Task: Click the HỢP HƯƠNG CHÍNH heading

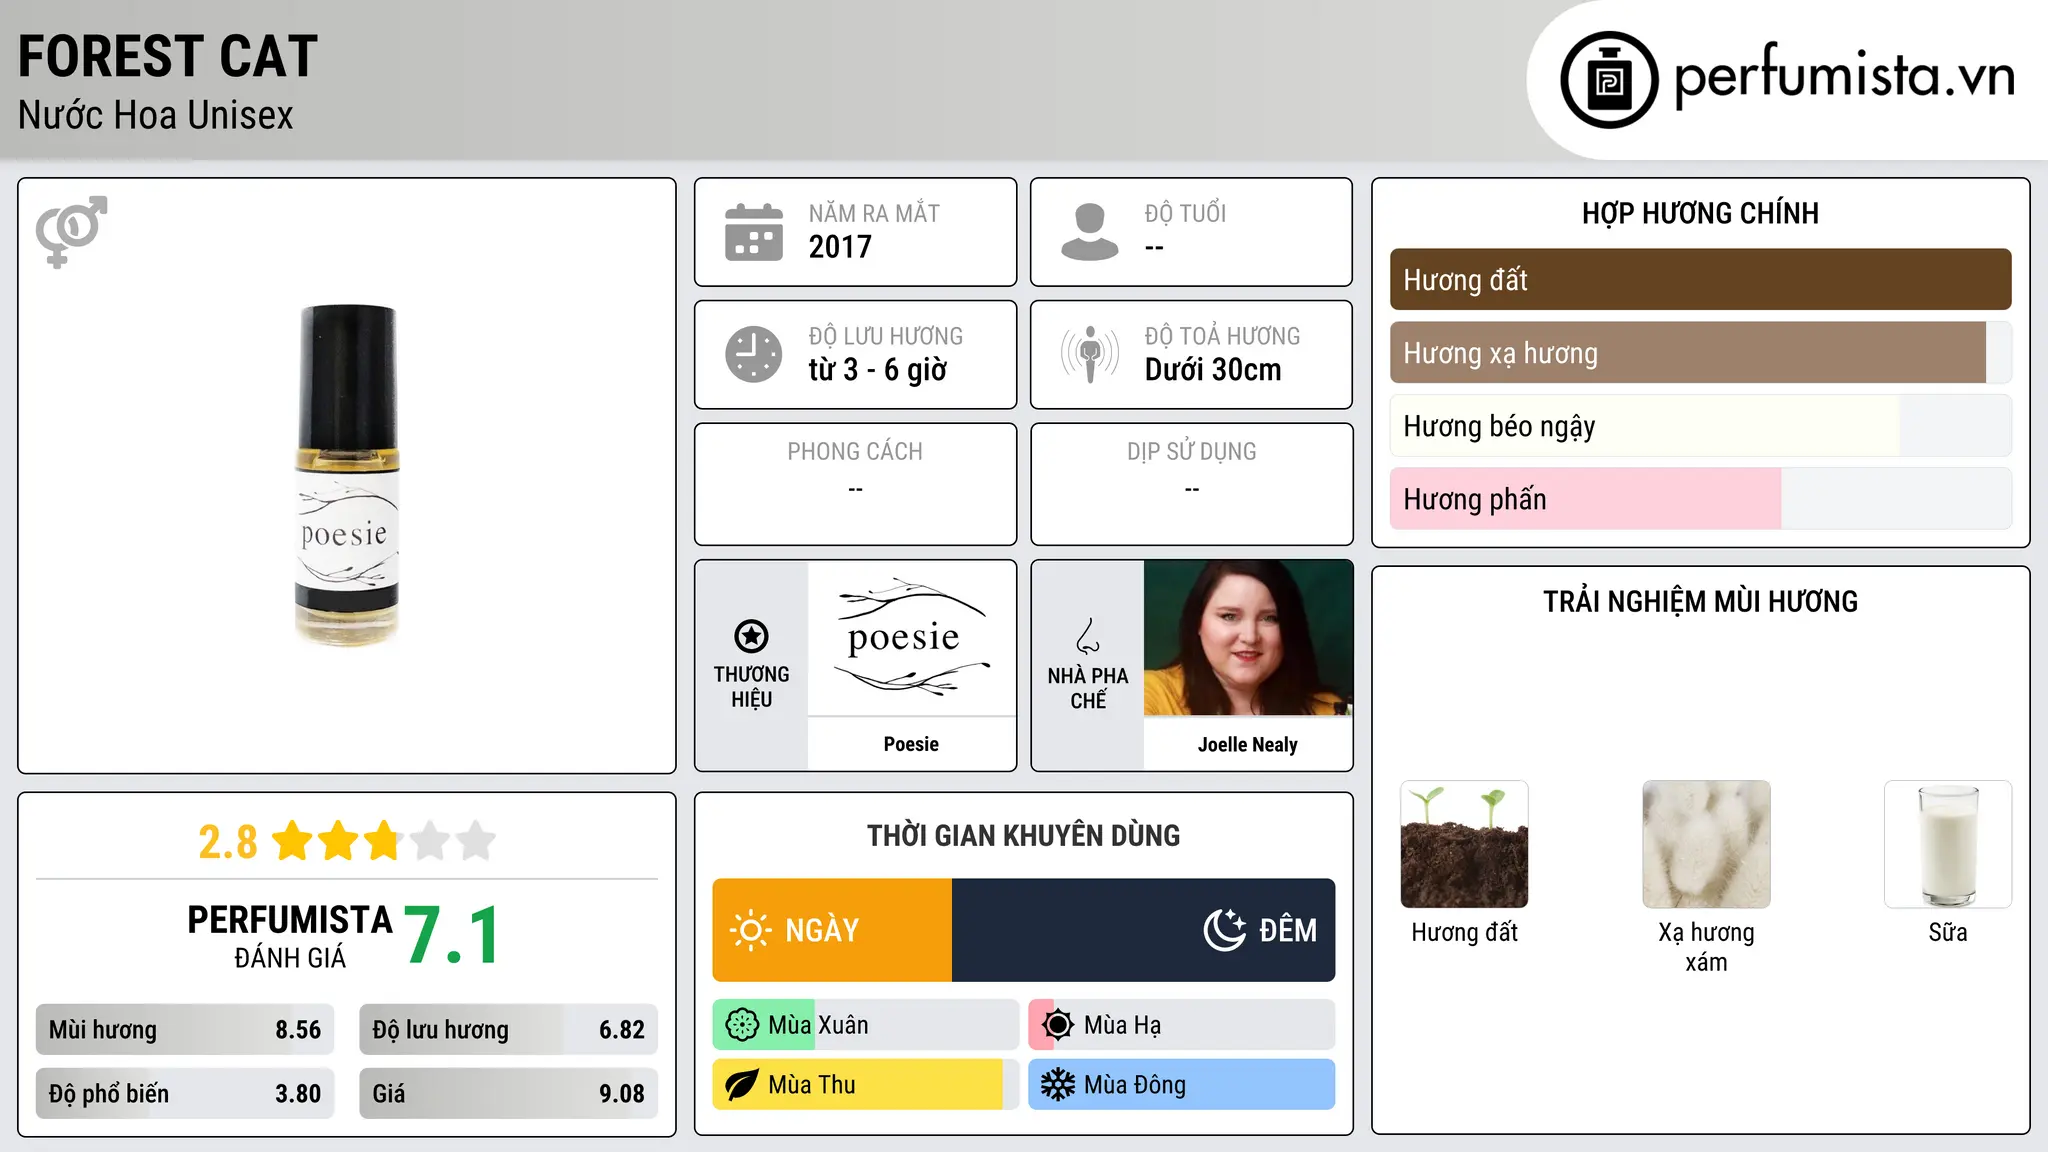Action: coord(1700,213)
